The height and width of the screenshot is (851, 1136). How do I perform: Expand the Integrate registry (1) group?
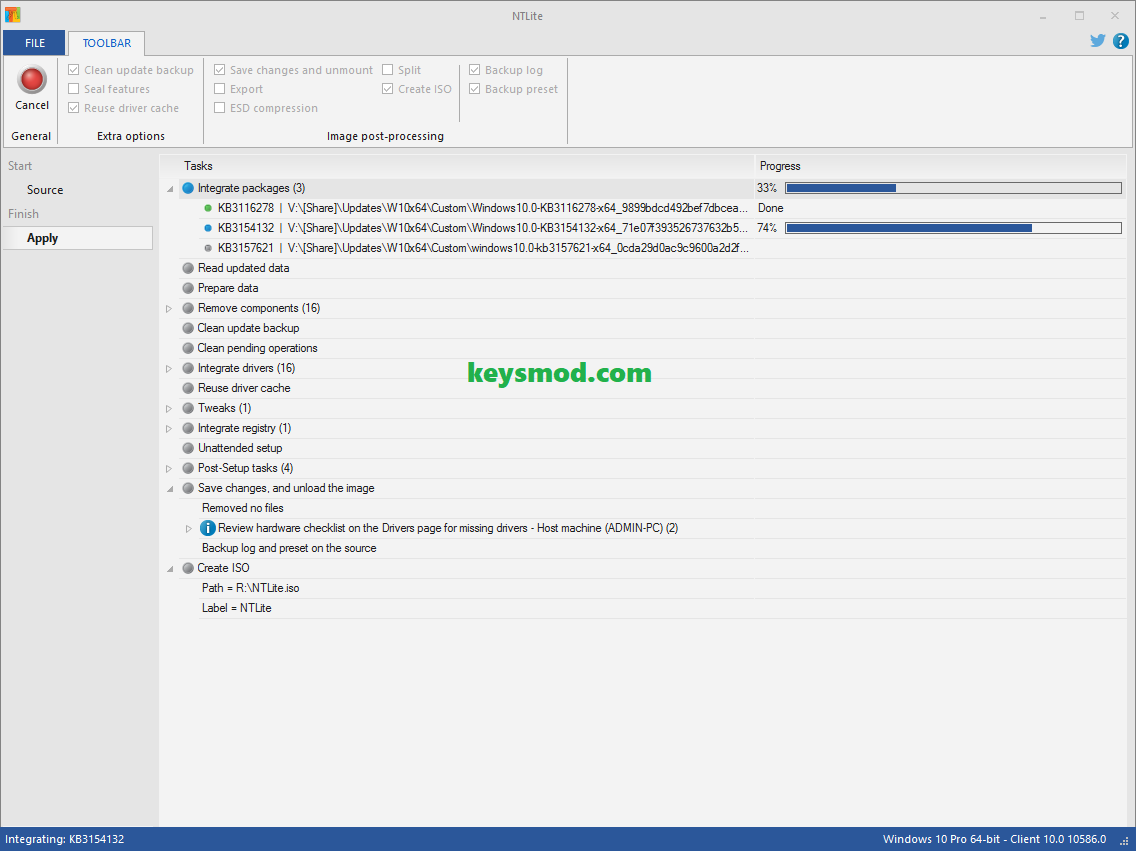[x=169, y=429]
